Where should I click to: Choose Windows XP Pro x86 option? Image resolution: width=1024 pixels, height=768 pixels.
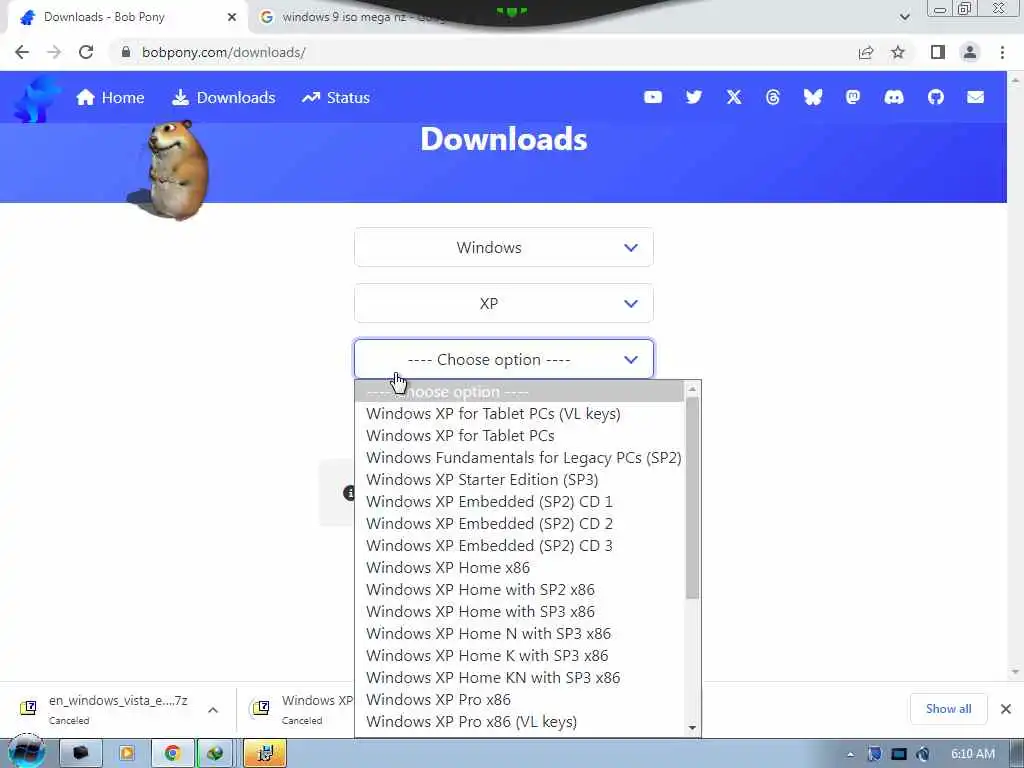pos(520,699)
